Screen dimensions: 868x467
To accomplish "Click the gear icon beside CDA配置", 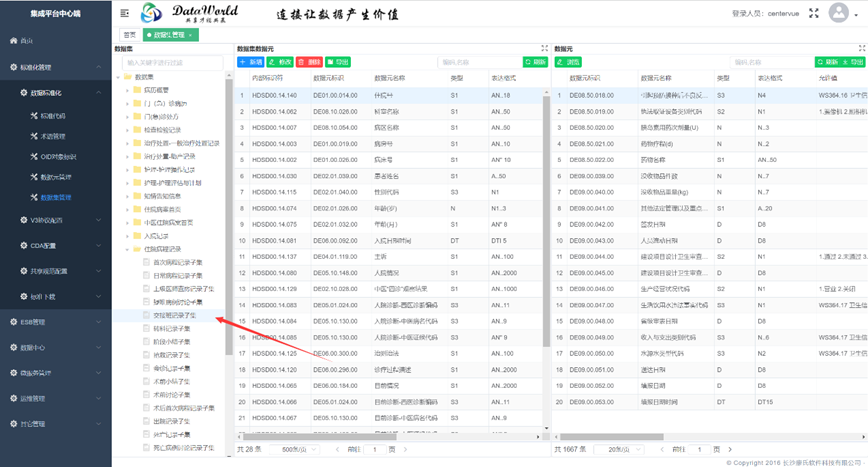I will (23, 245).
